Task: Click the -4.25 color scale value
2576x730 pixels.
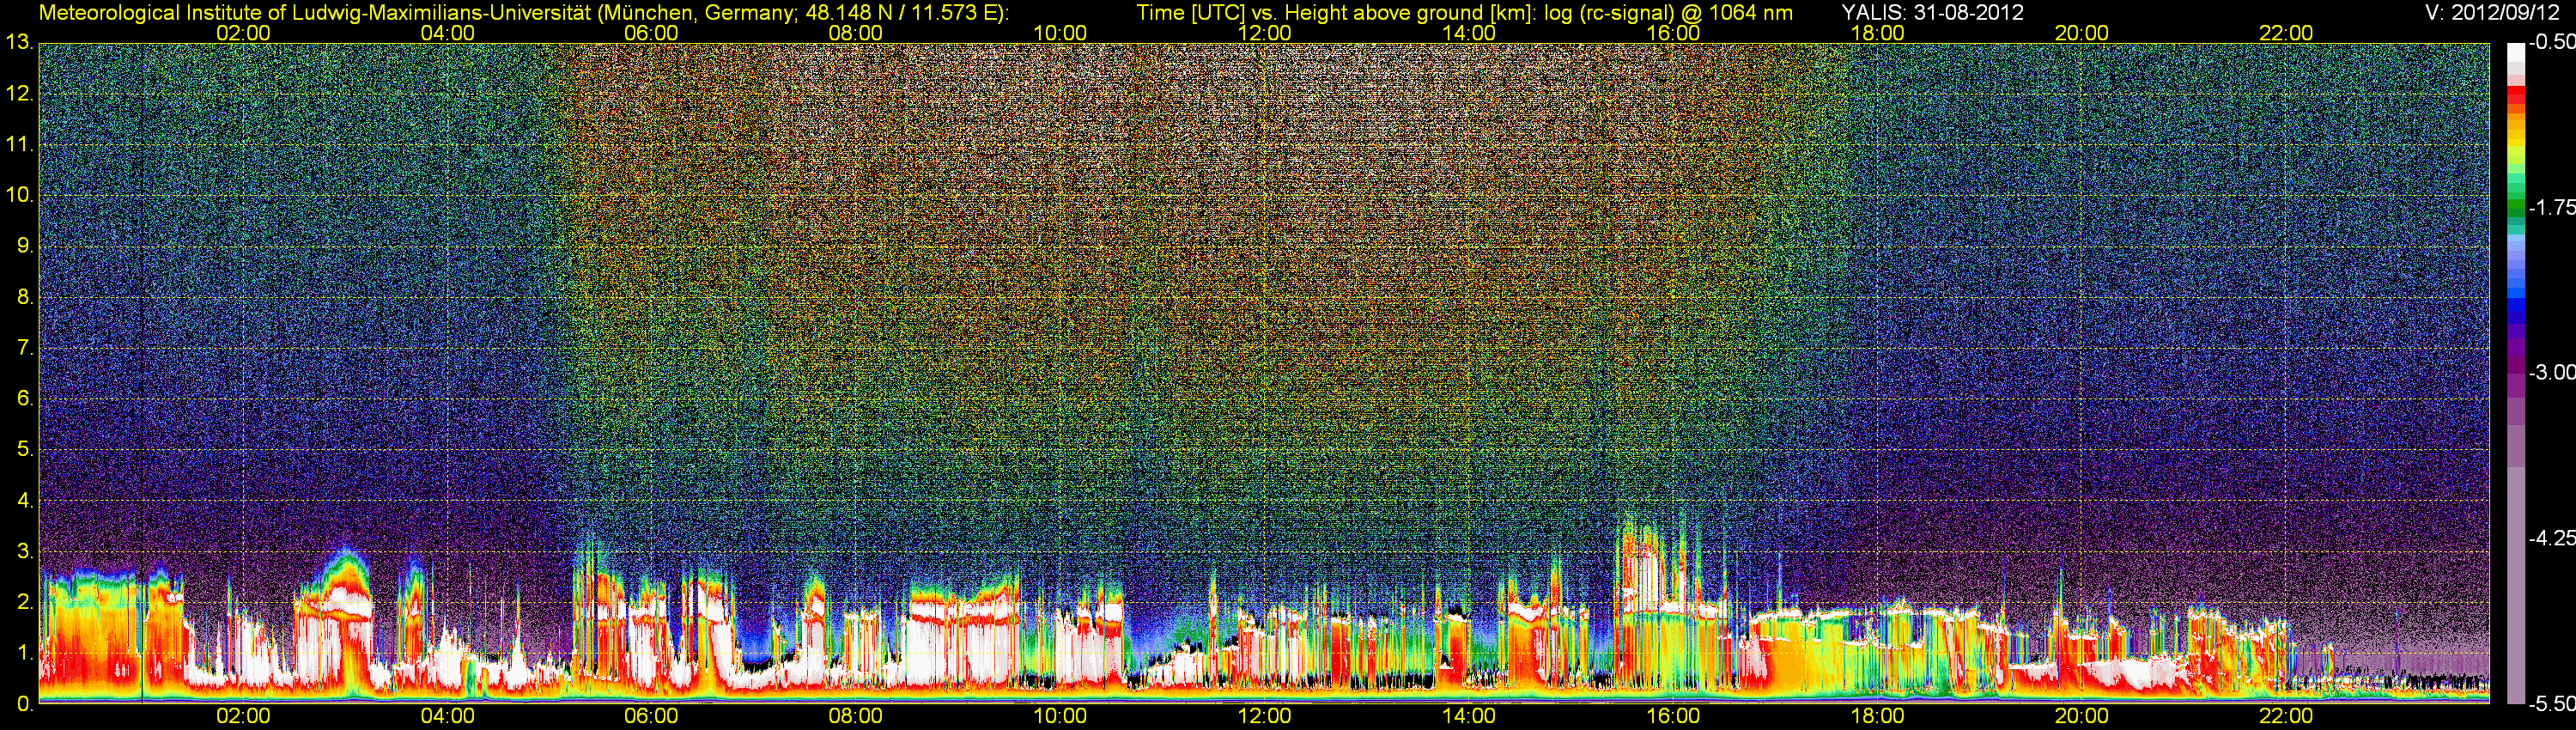Action: pos(2551,538)
